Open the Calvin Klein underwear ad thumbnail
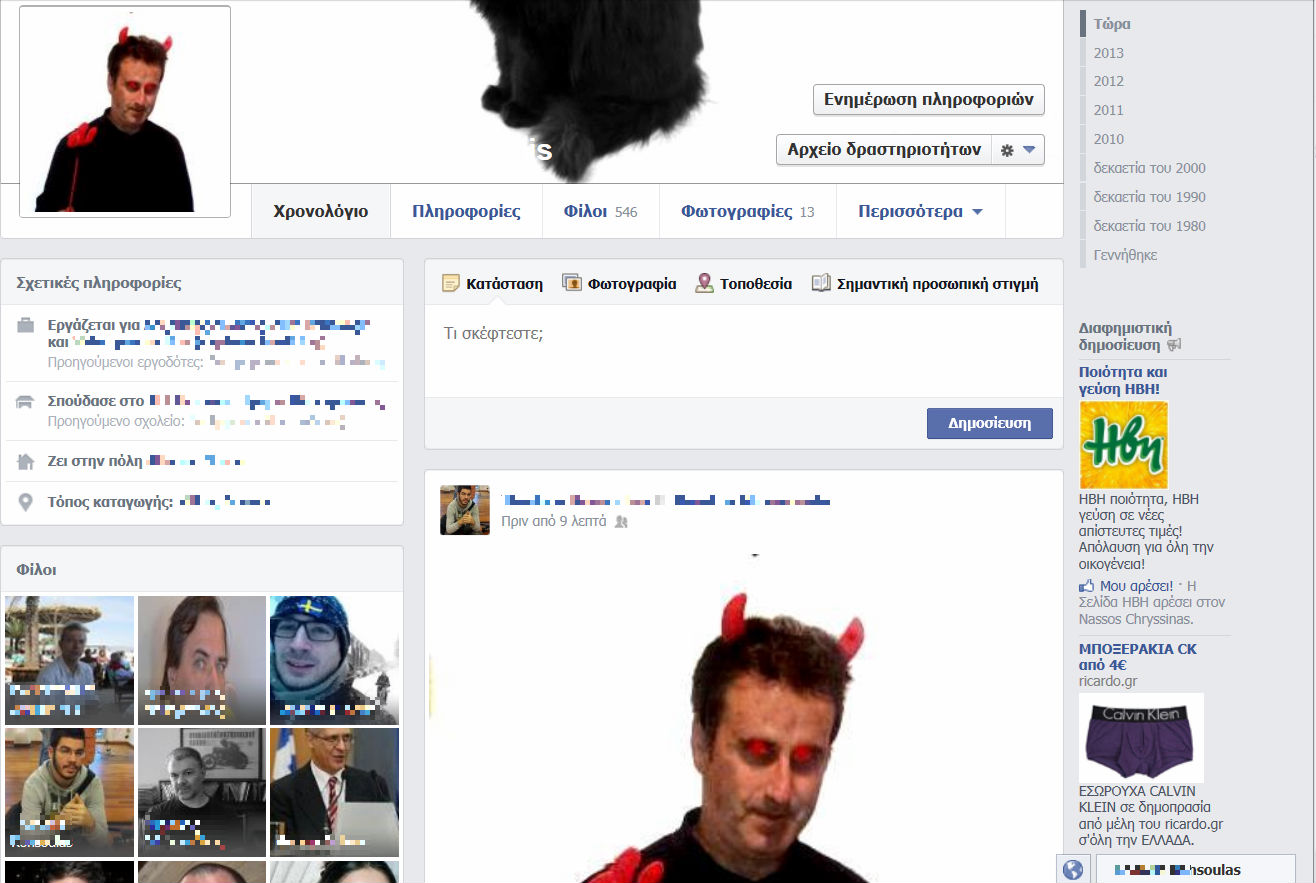 pos(1141,737)
